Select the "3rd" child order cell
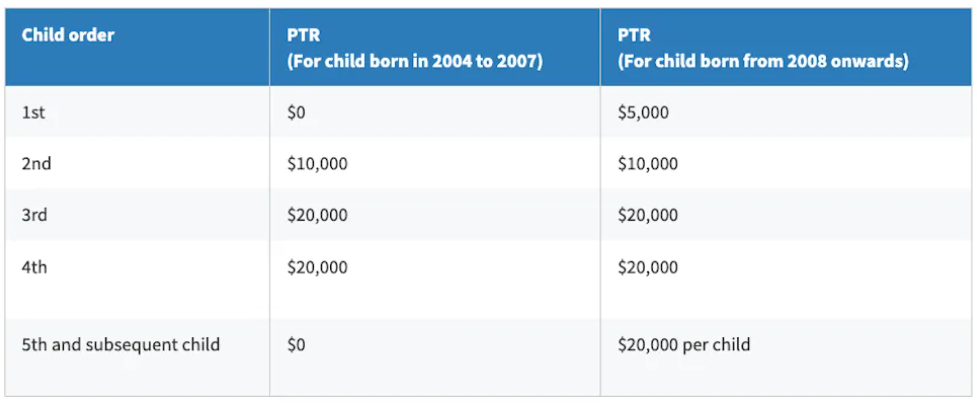 35,215
